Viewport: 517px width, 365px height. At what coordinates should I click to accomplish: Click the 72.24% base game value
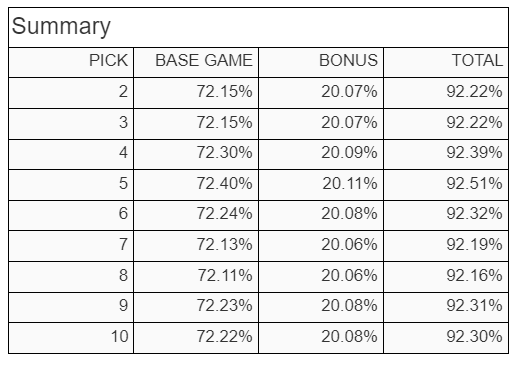224,213
